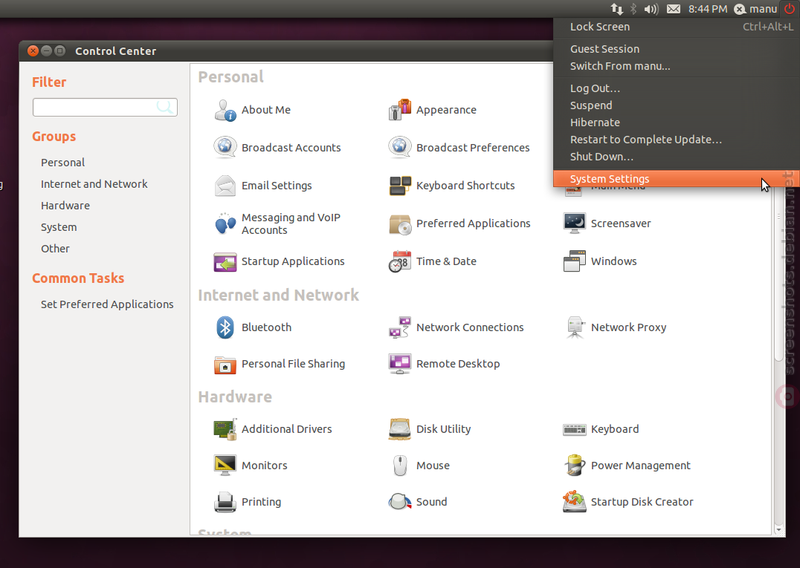Select Lock Screen from session menu
This screenshot has height=568, width=800.
click(x=676, y=27)
